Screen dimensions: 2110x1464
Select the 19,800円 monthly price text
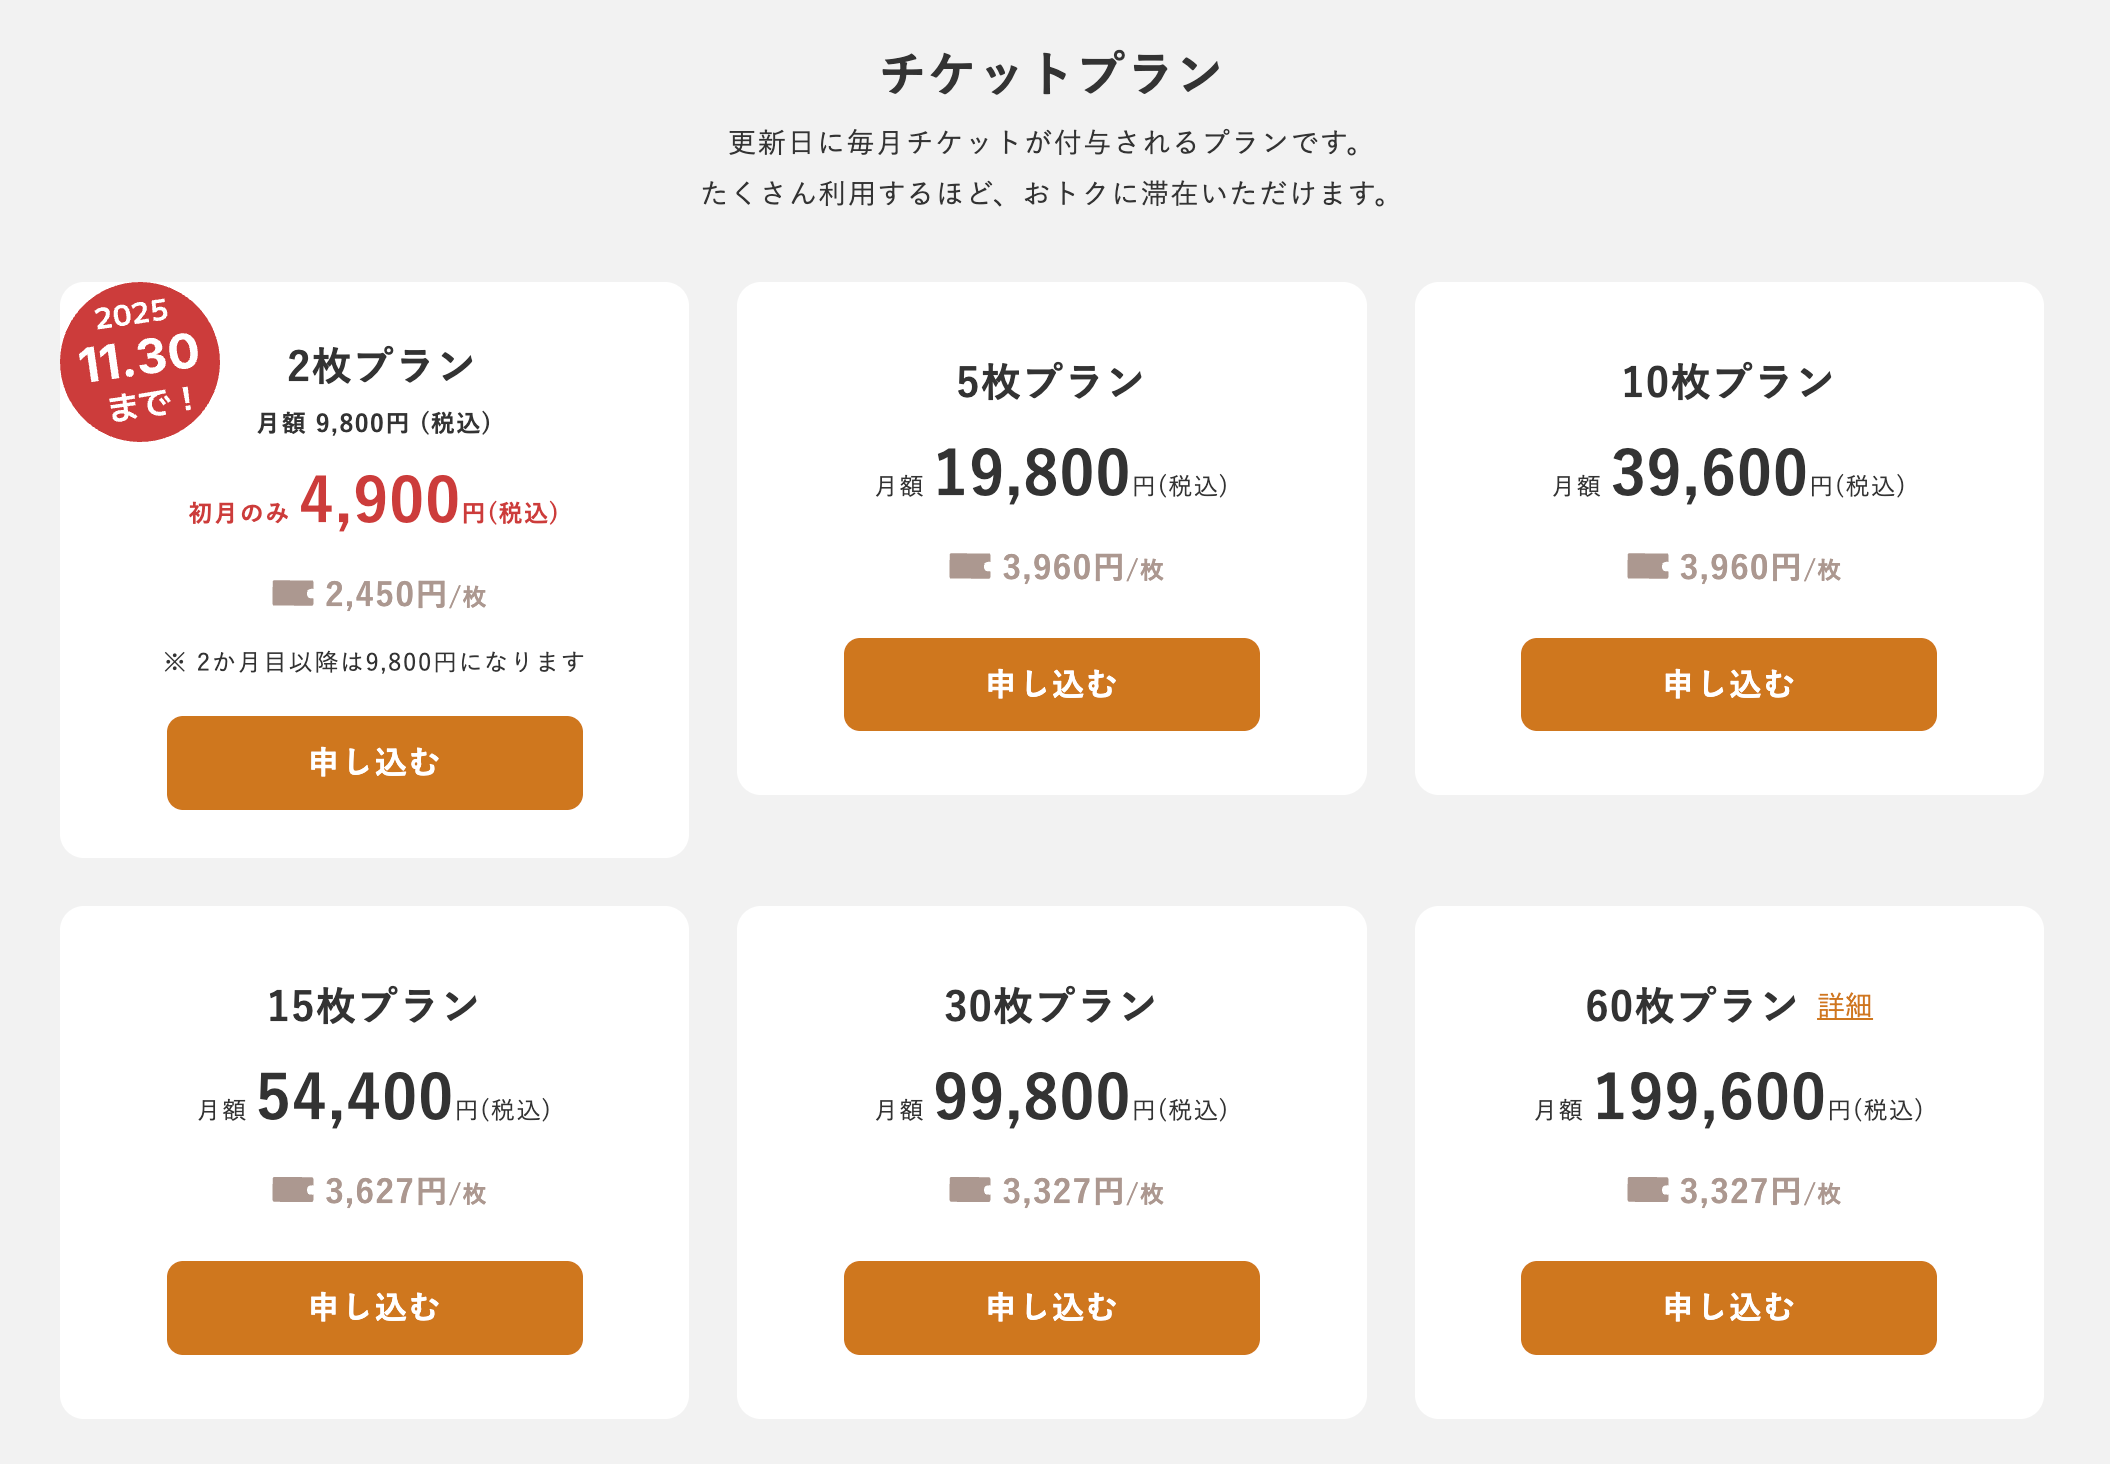(x=1032, y=474)
